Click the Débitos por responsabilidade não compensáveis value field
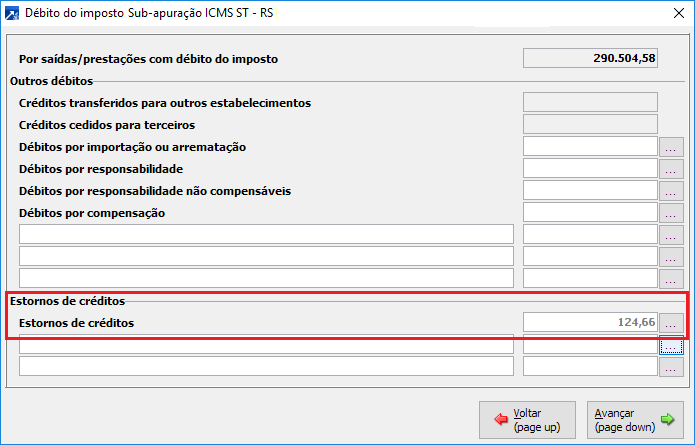This screenshot has height=445, width=695. (x=589, y=190)
